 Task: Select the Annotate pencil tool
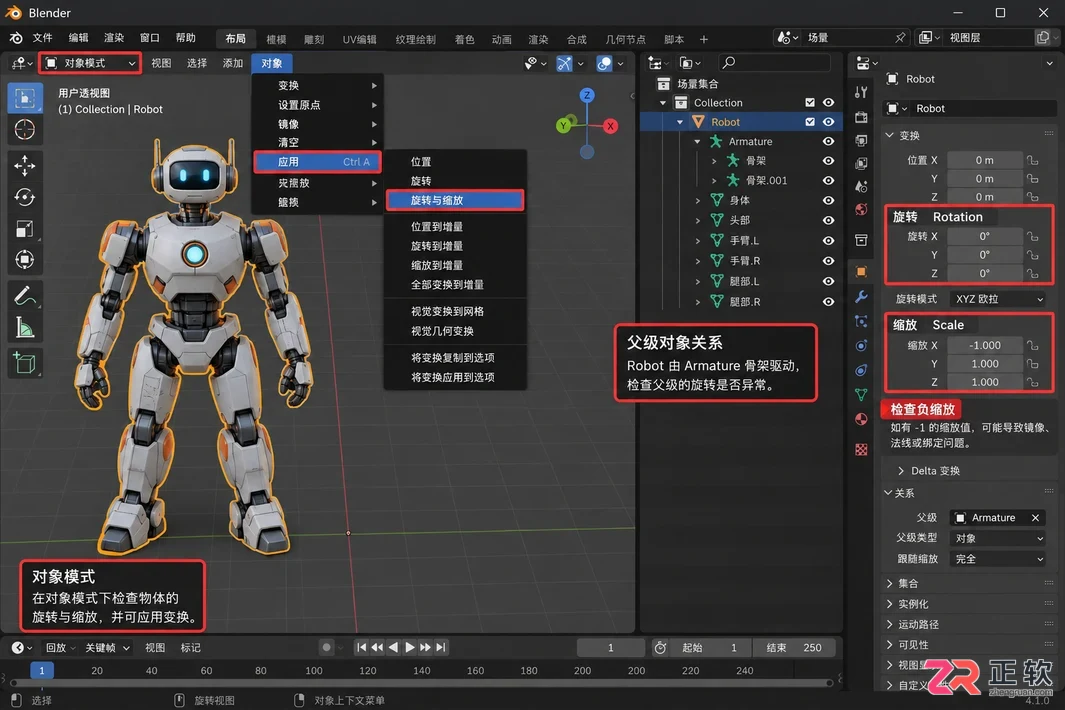(x=25, y=296)
